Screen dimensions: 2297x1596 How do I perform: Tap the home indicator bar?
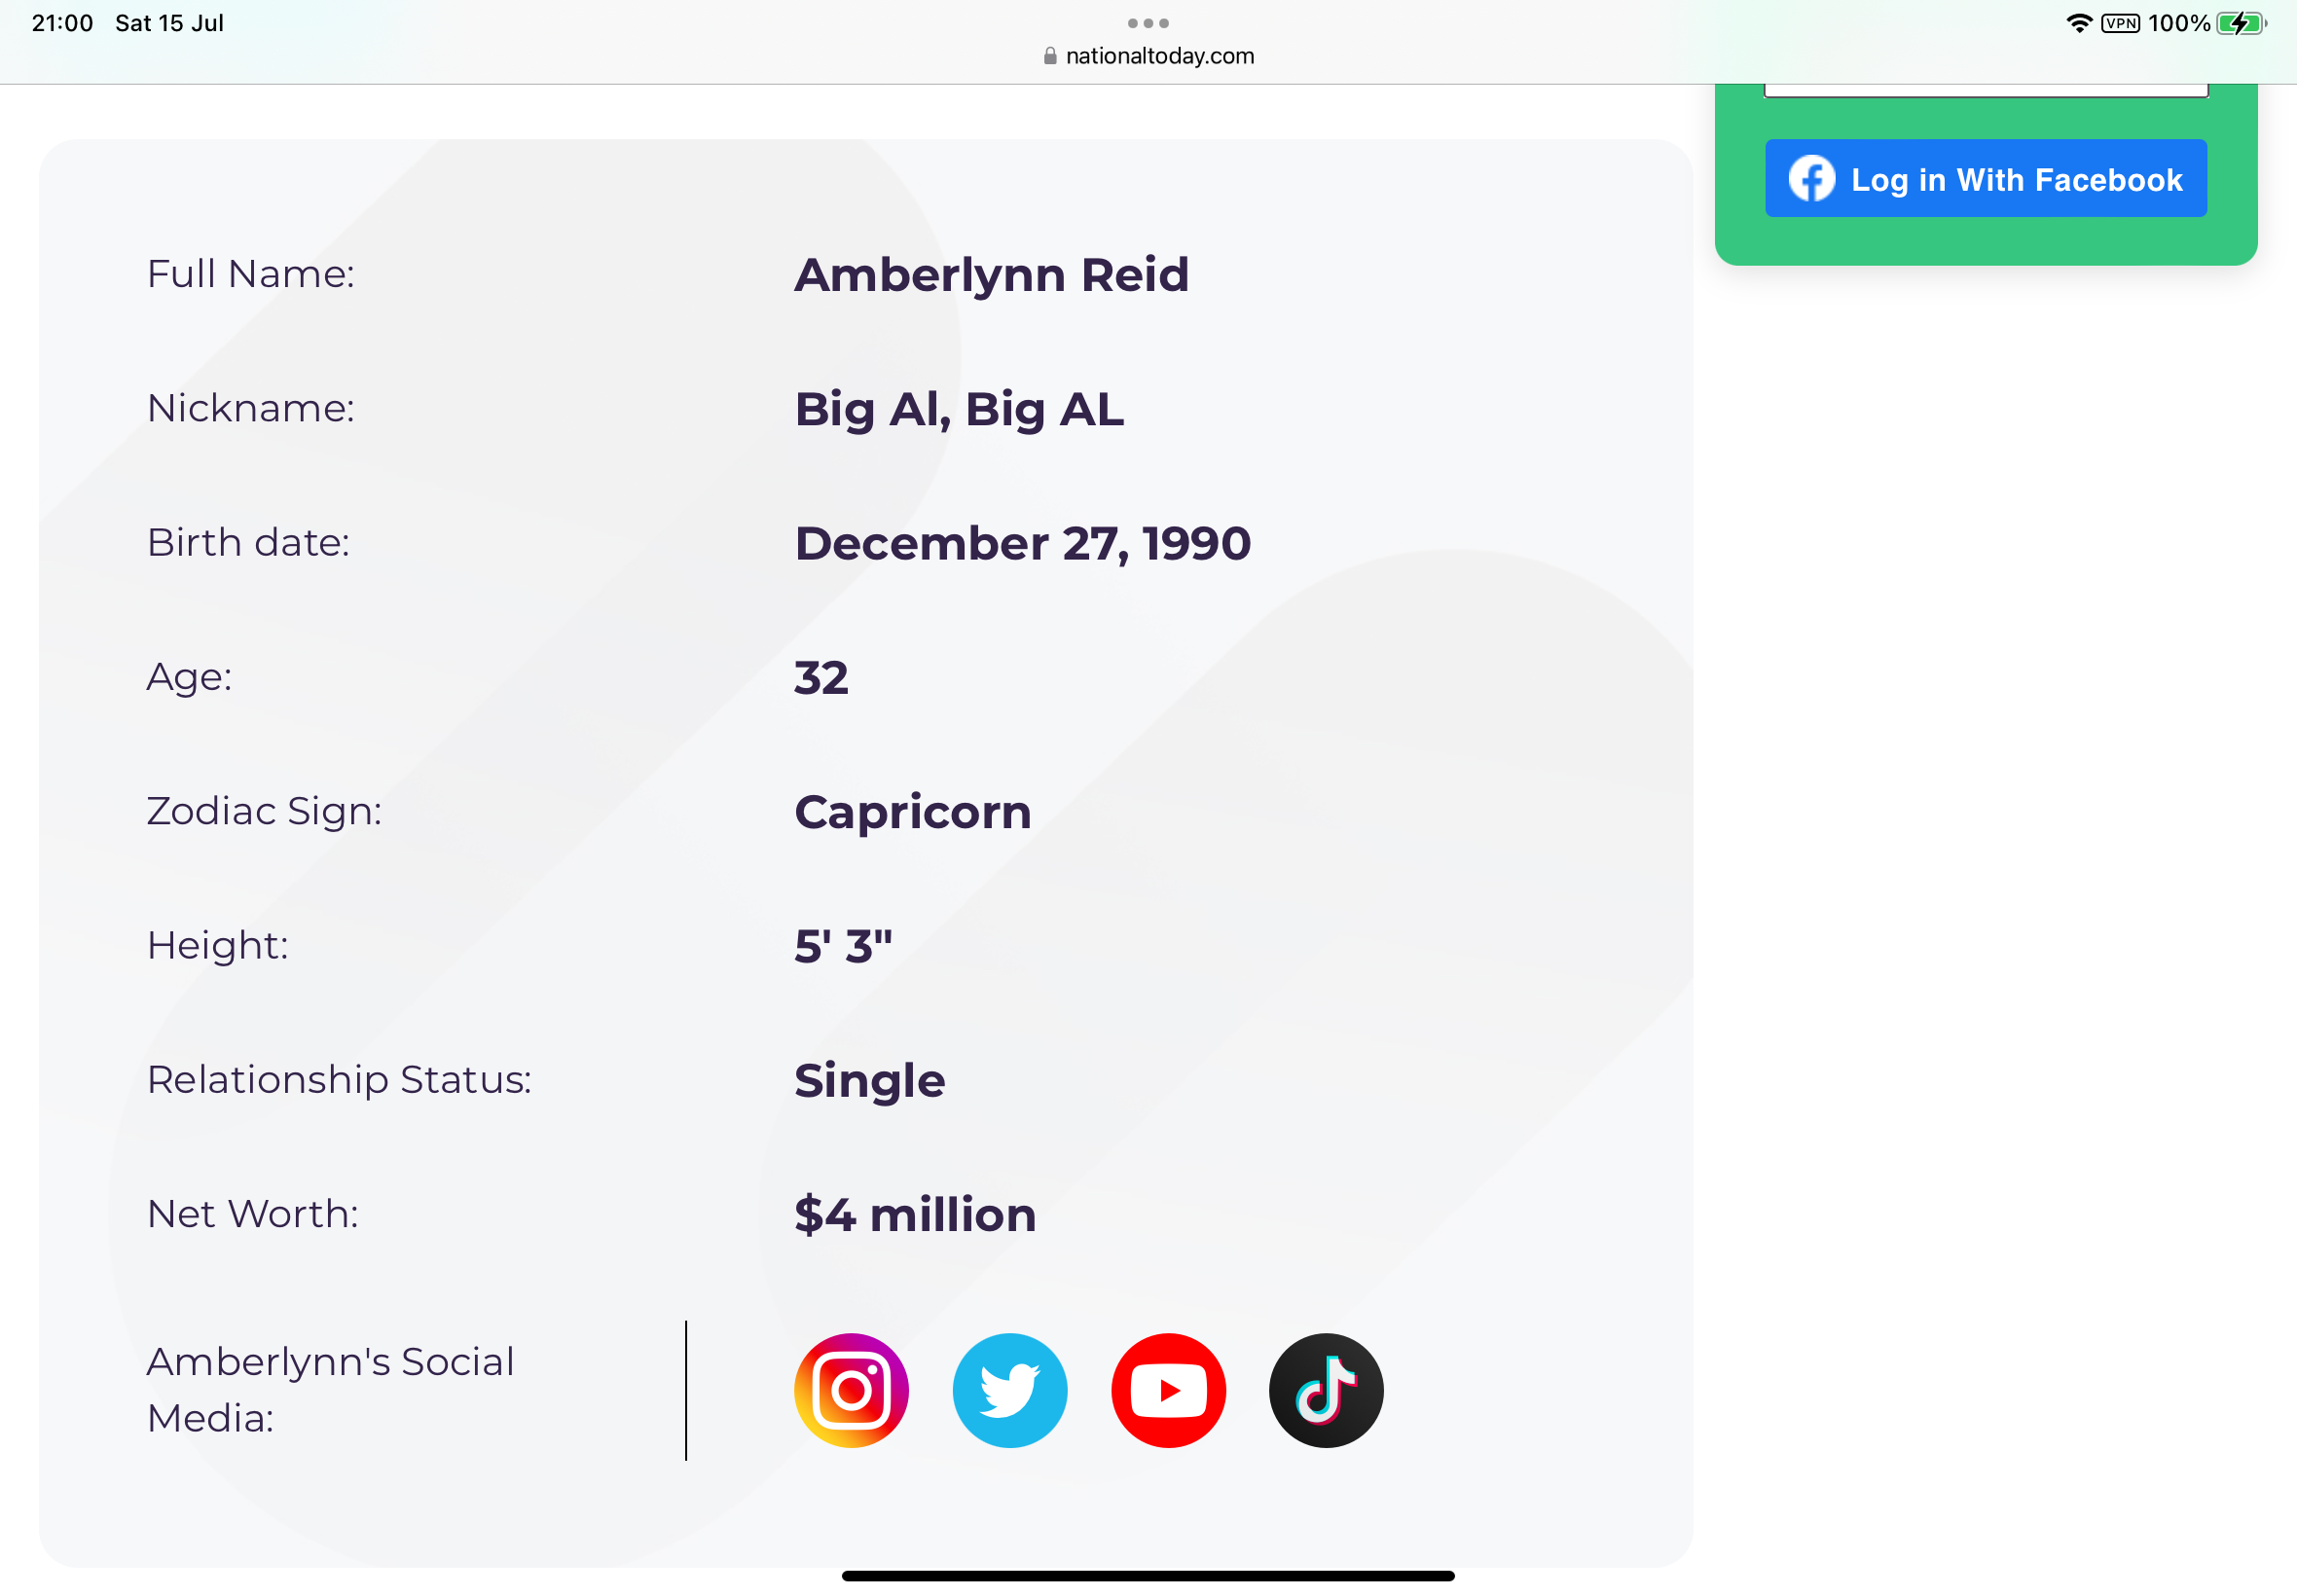1148,1576
